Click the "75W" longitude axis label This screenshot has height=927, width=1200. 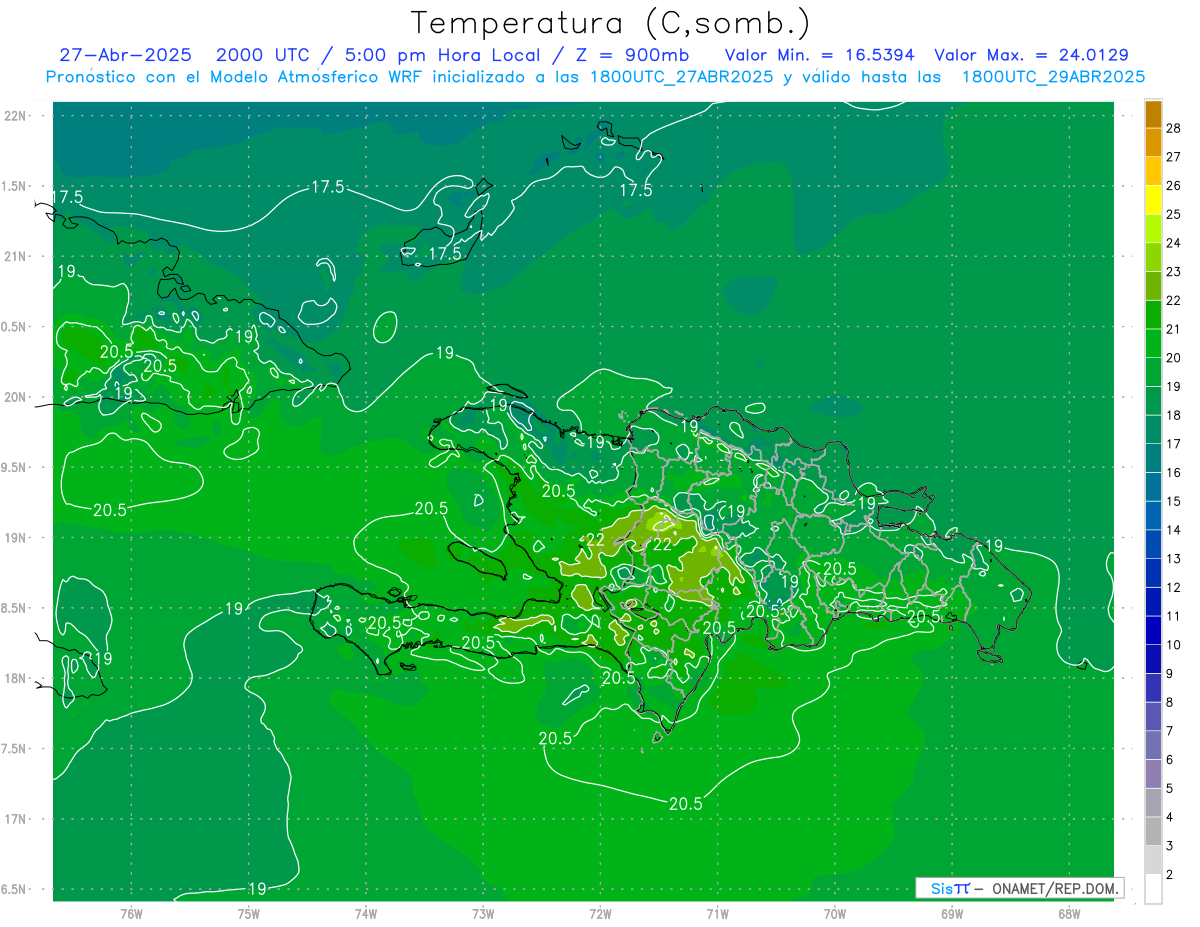(x=248, y=913)
